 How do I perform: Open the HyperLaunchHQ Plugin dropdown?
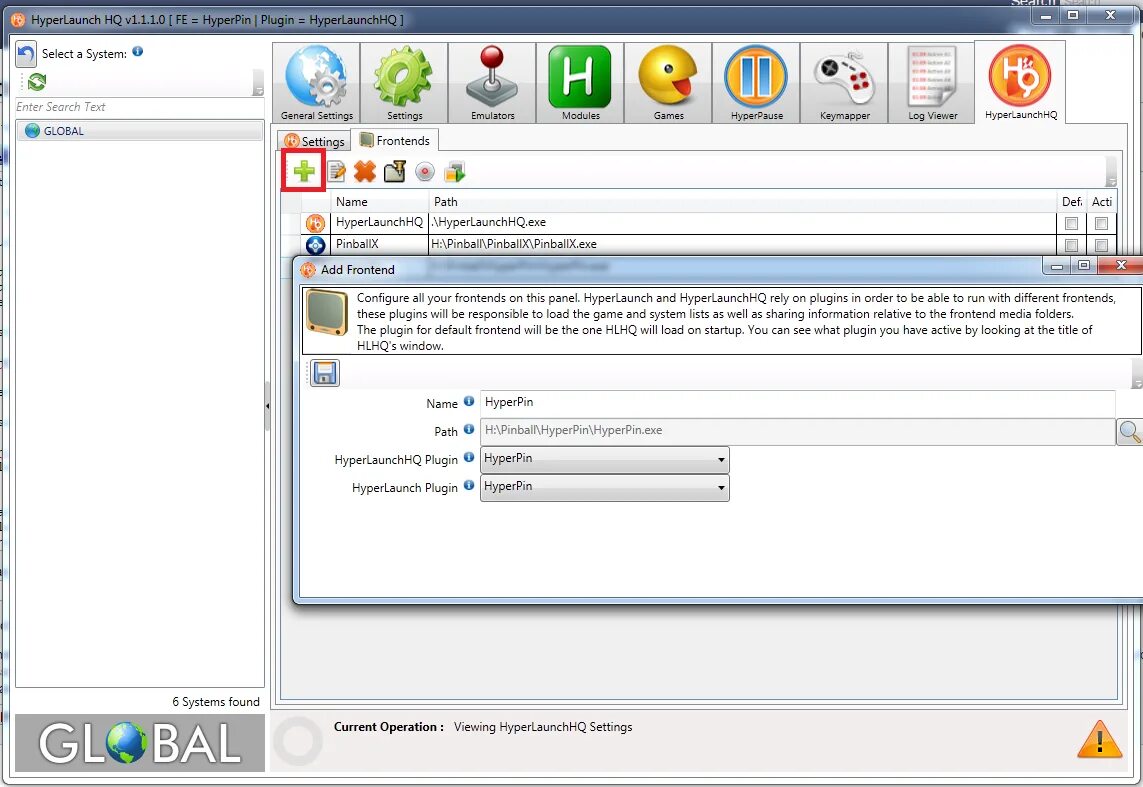[x=604, y=459]
